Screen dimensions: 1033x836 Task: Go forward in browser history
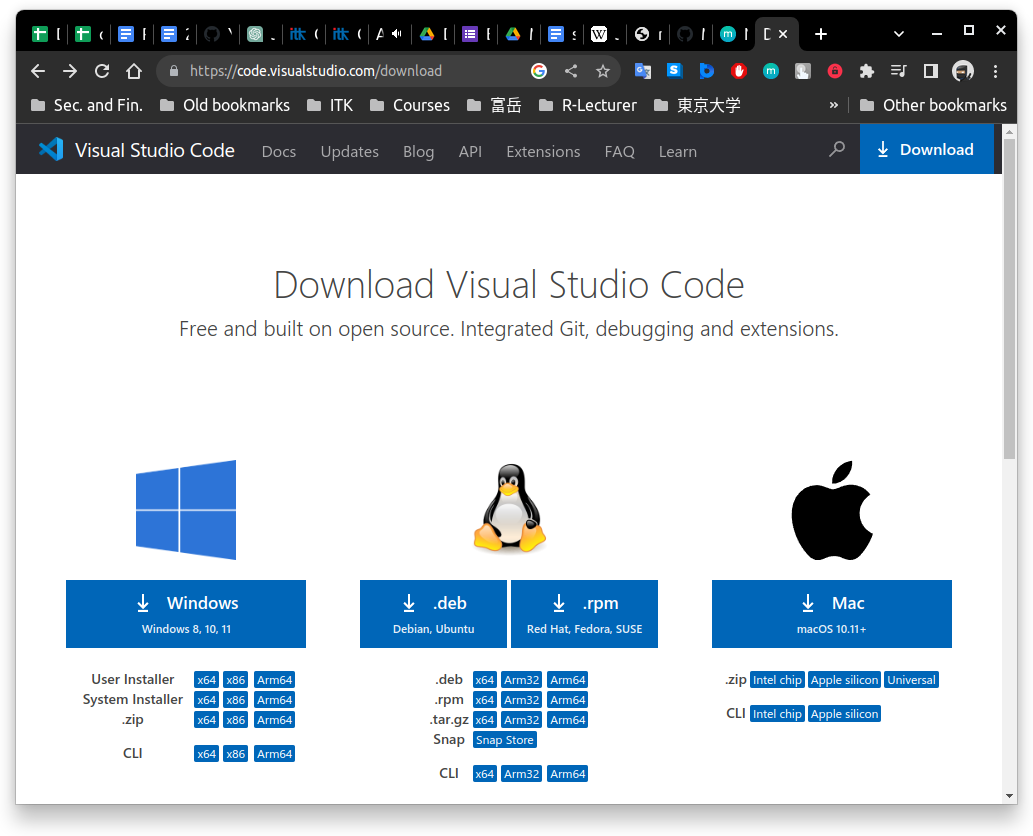(70, 71)
